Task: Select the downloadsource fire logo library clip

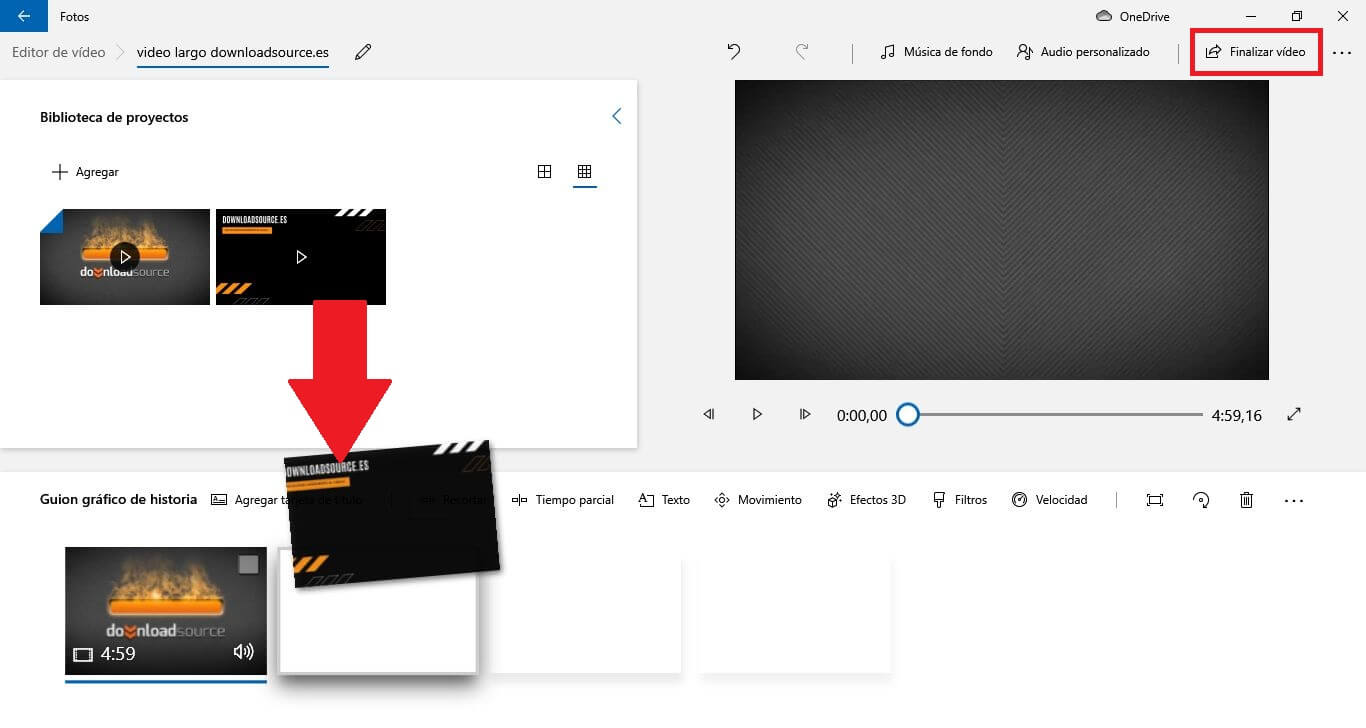Action: click(x=125, y=257)
